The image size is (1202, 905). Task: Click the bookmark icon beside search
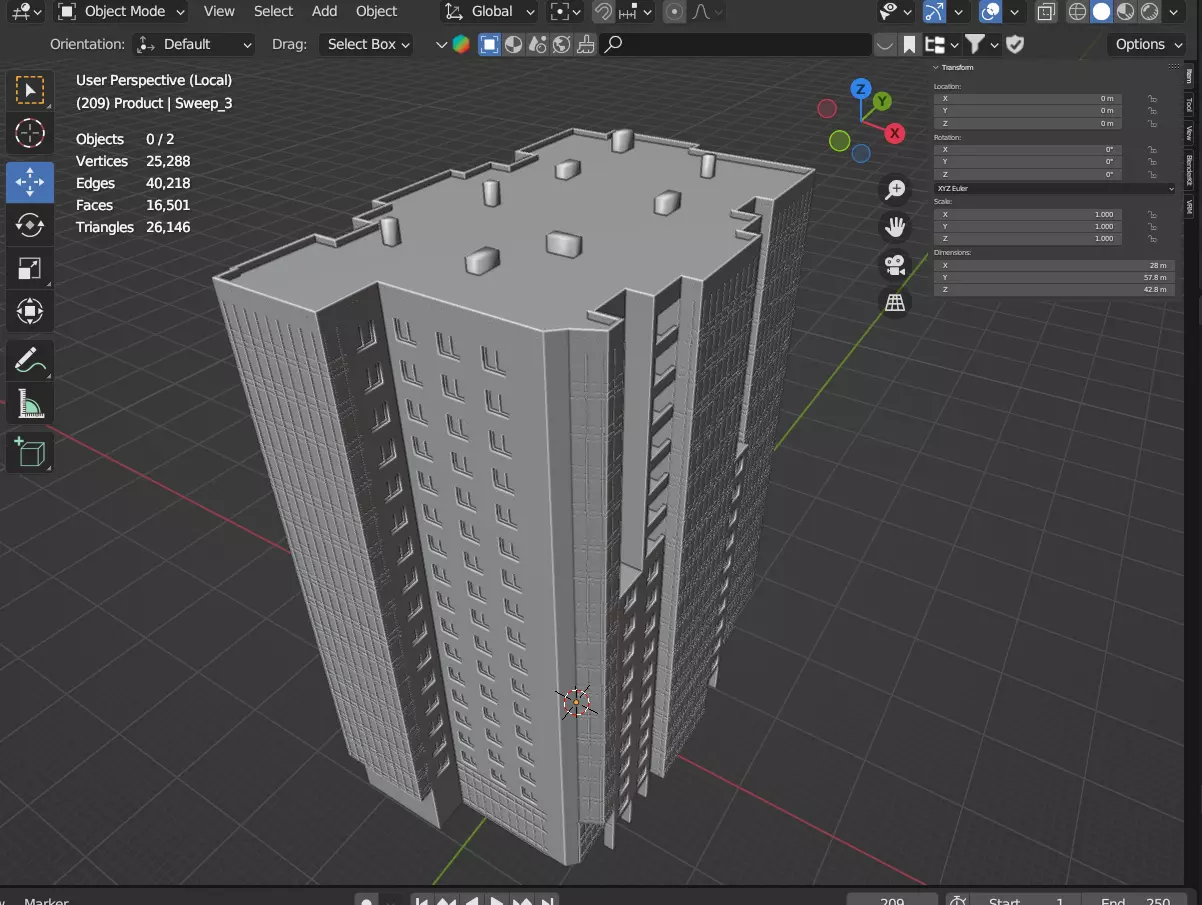click(909, 44)
